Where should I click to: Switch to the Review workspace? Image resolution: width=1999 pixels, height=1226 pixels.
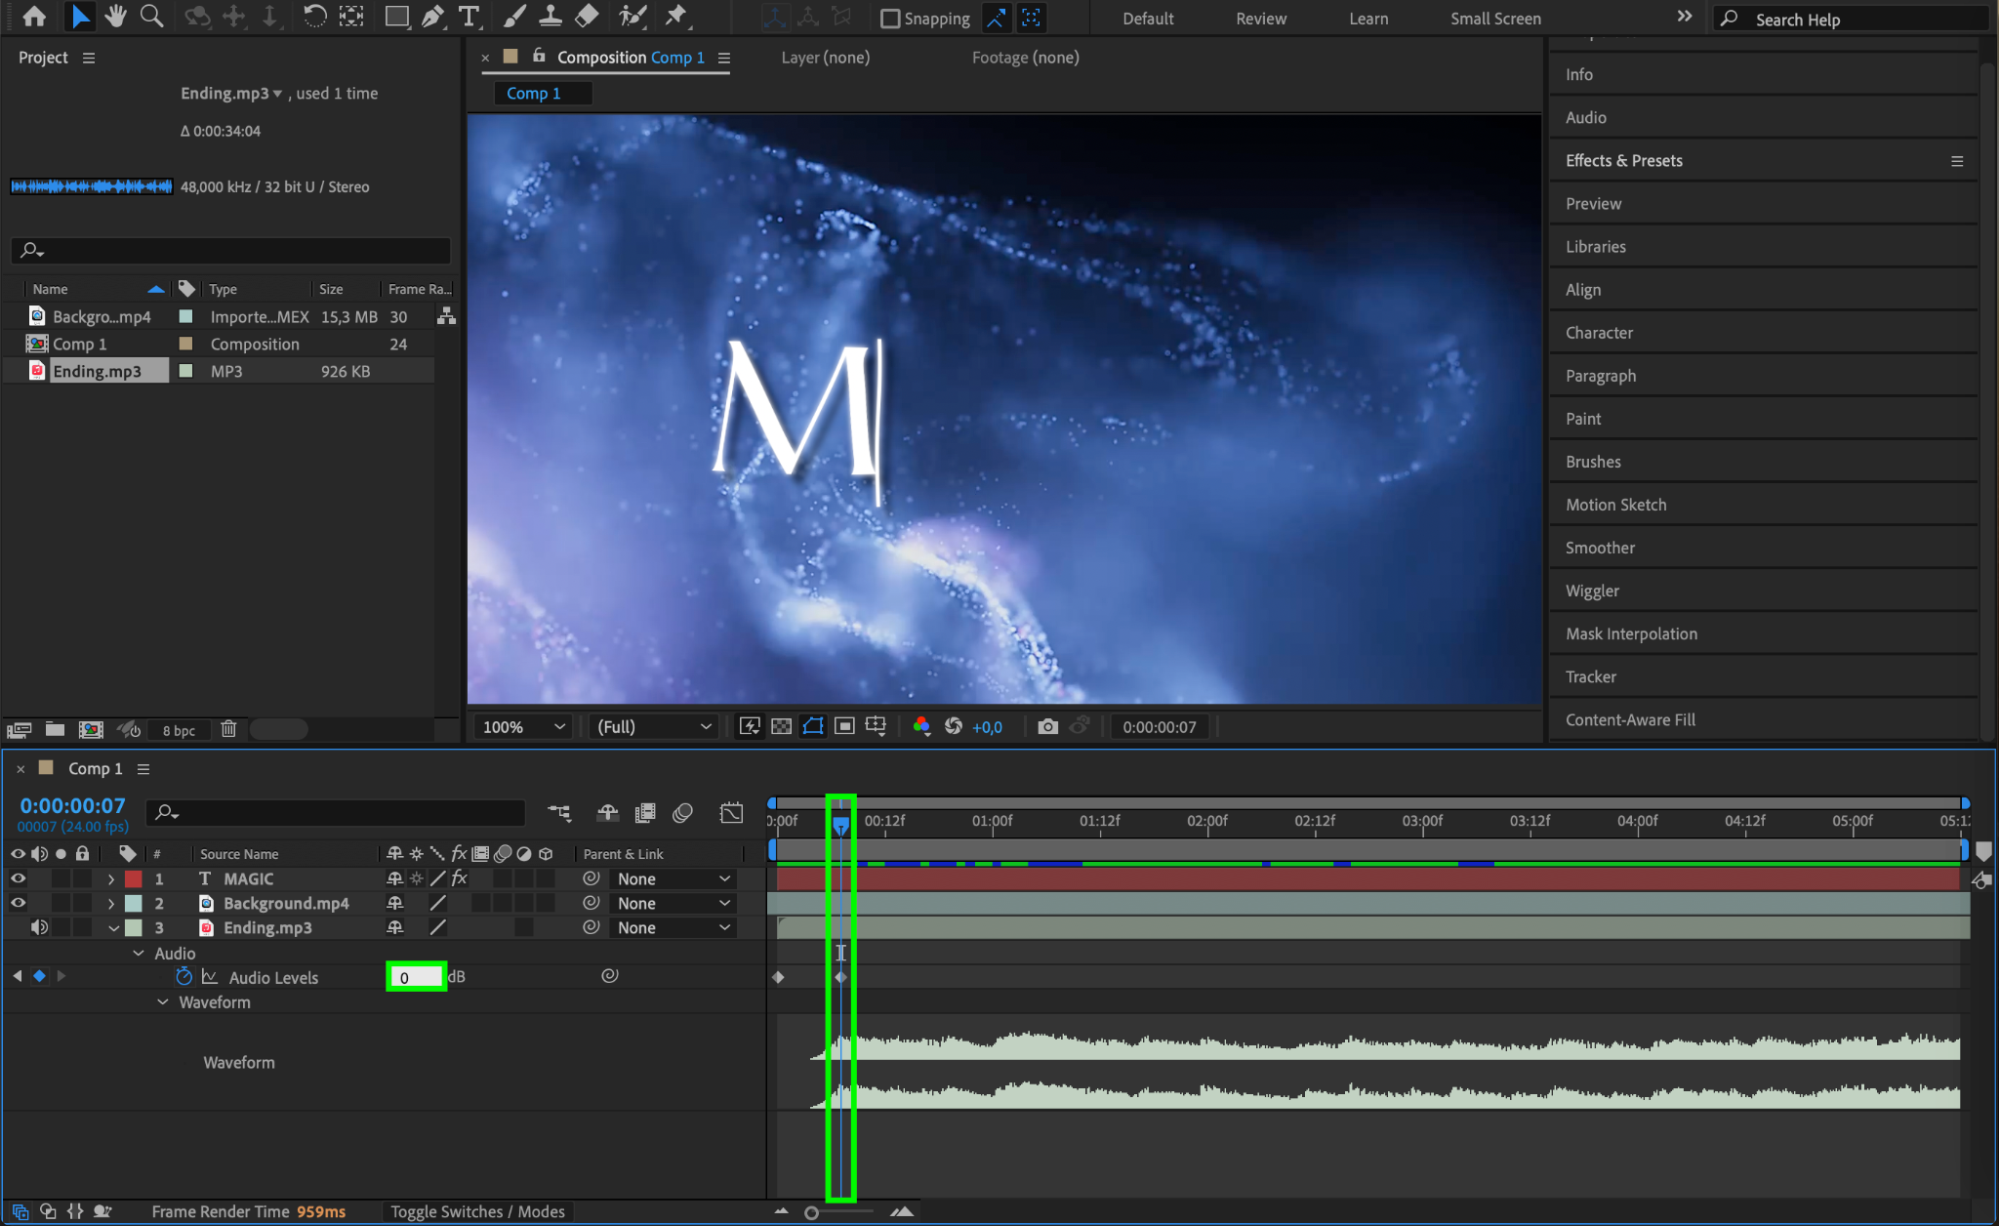(x=1260, y=19)
